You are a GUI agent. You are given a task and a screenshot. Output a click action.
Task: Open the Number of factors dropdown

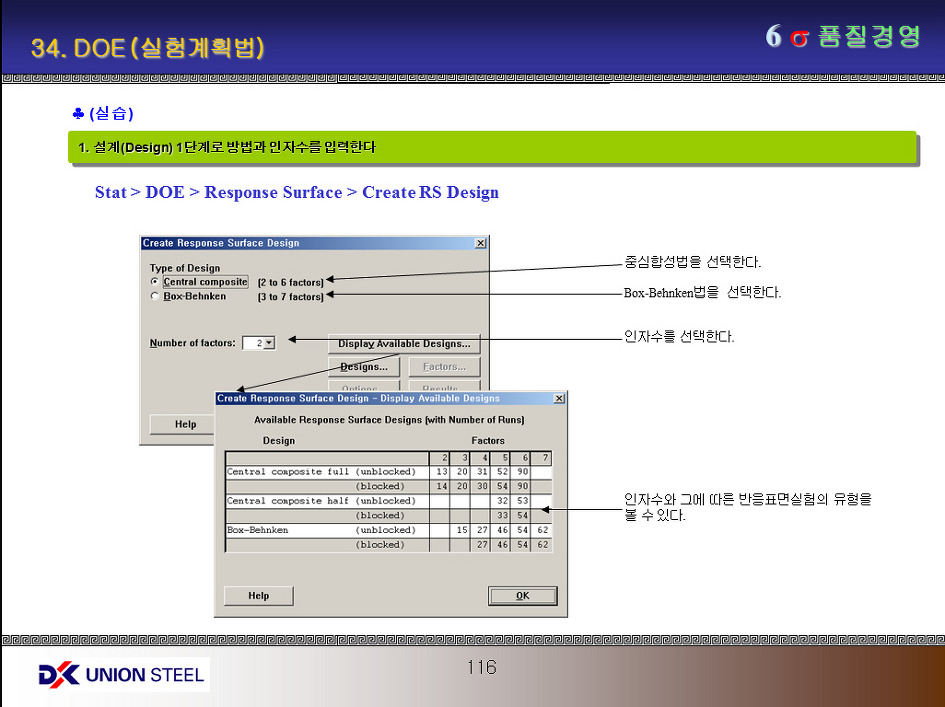[269, 343]
